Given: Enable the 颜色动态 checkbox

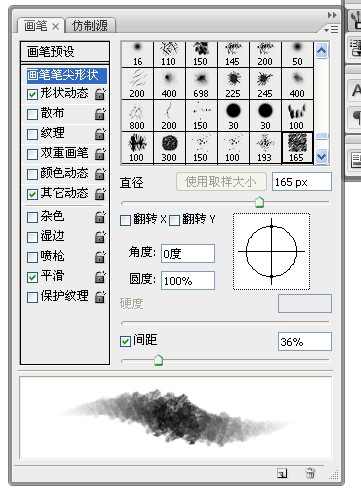Looking at the screenshot, I should (x=32, y=174).
